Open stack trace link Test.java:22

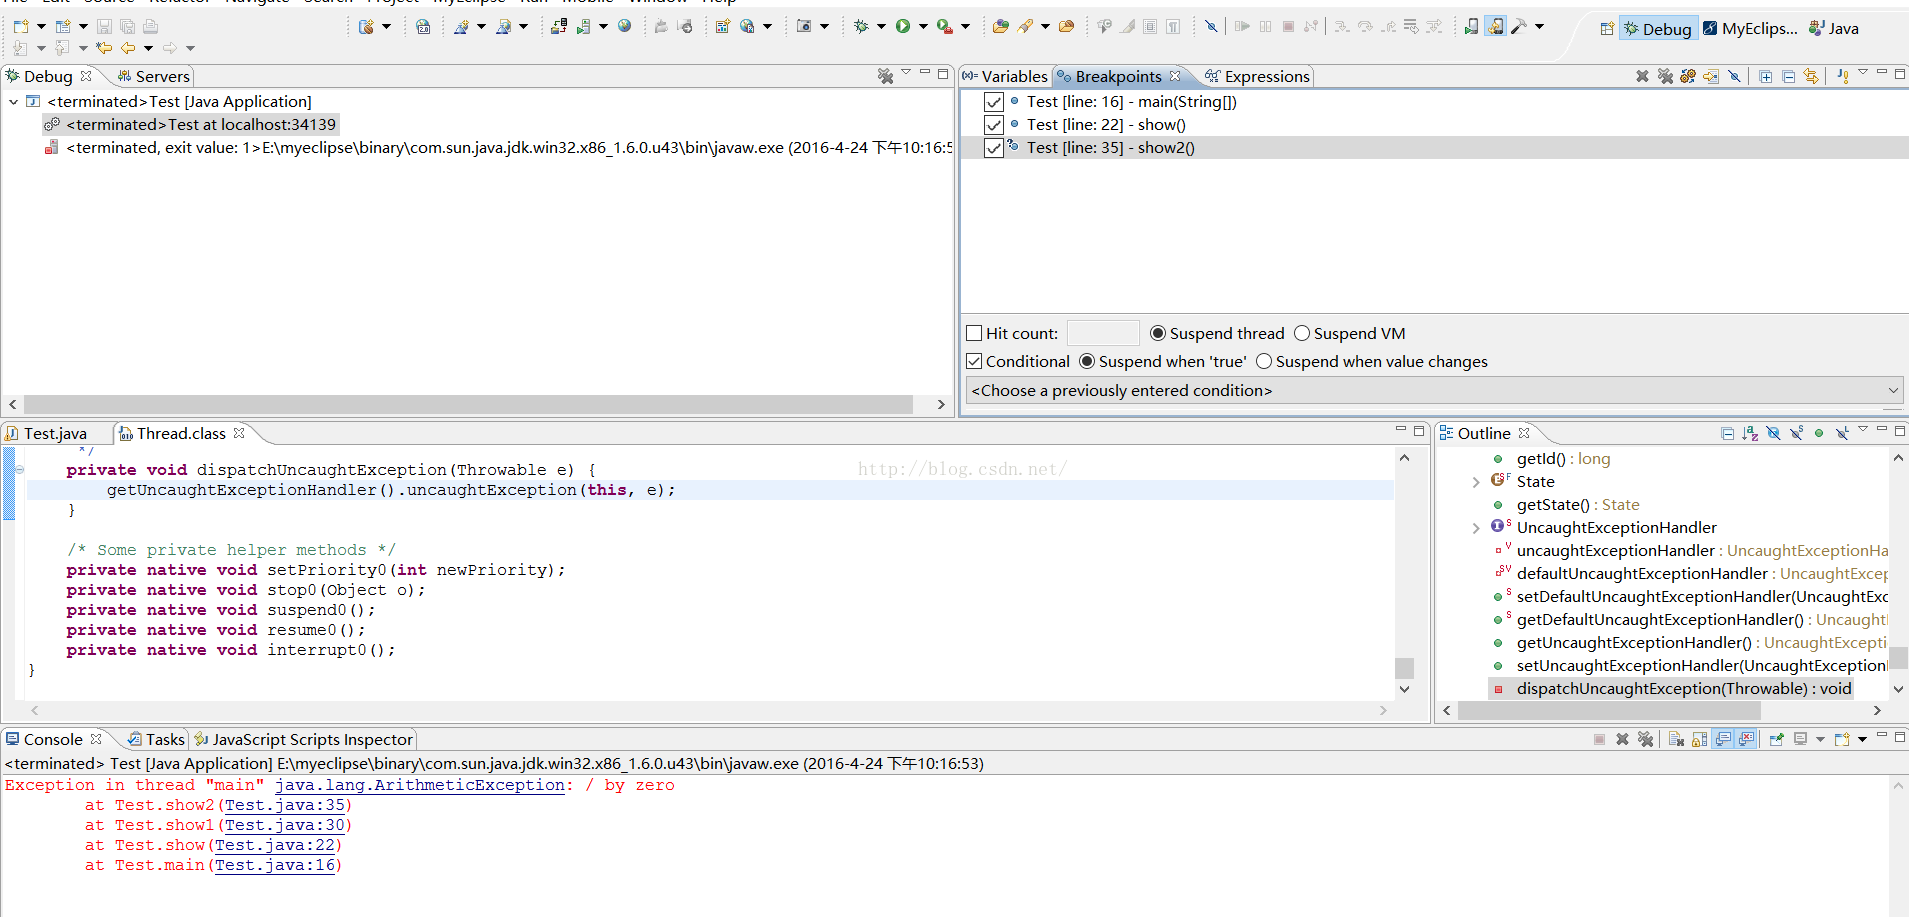click(x=274, y=845)
